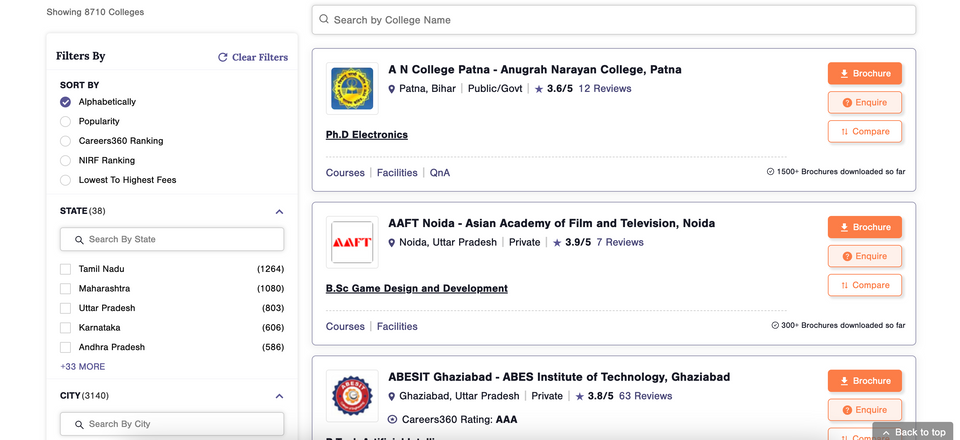Click Showing 8710 Colleges text
The height and width of the screenshot is (440, 960).
(96, 12)
